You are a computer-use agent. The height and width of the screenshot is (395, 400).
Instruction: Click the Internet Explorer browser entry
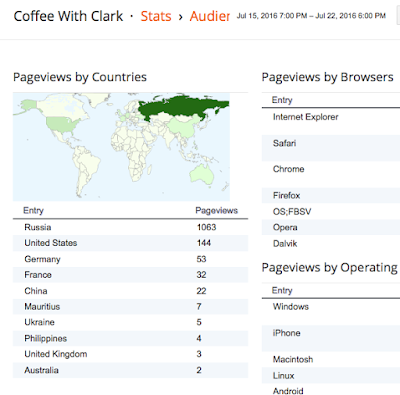tap(306, 117)
